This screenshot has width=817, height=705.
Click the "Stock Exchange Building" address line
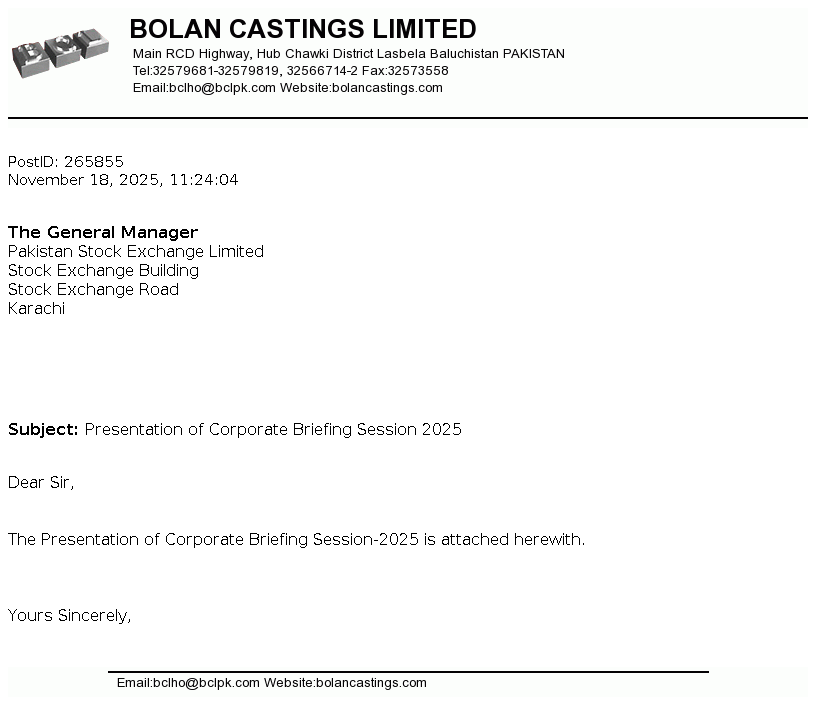coord(103,271)
